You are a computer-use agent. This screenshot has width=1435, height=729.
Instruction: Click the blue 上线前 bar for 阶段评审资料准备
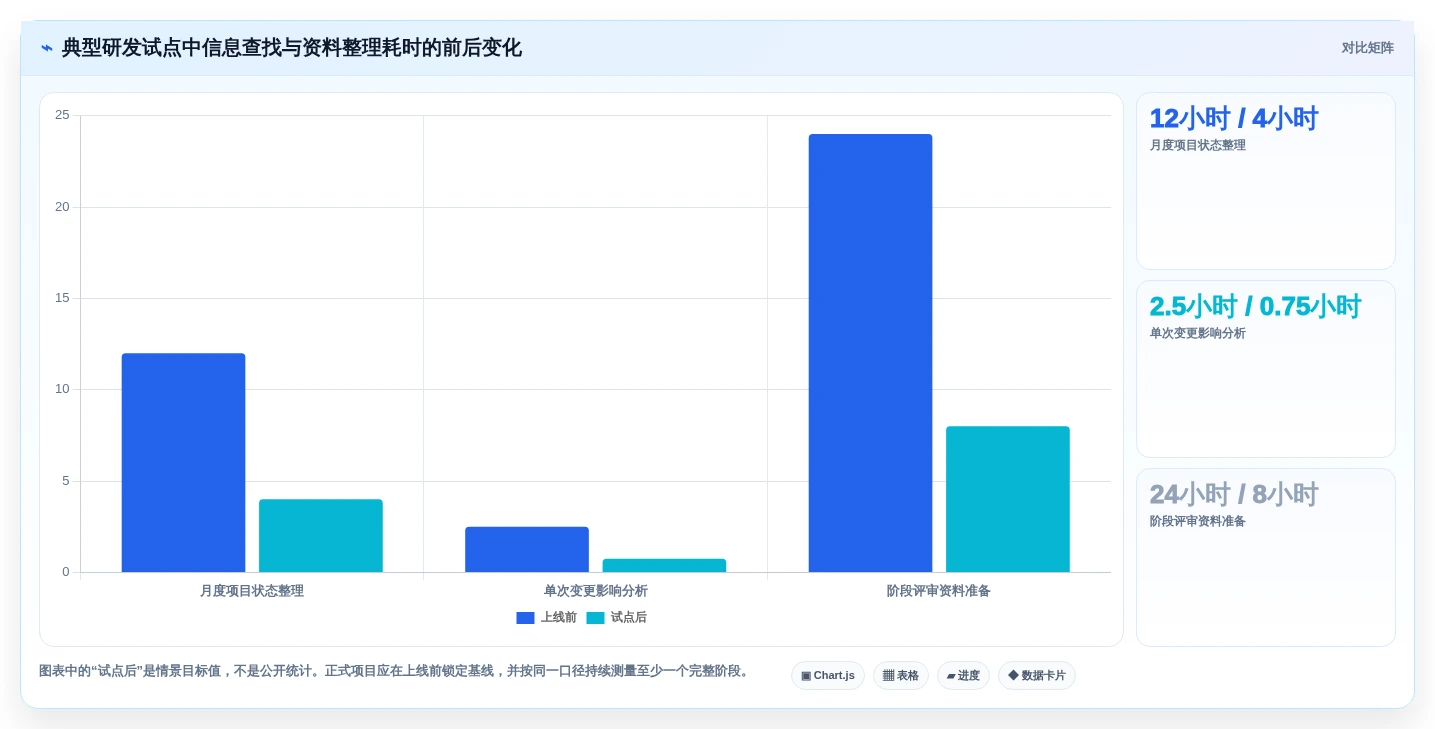coord(870,353)
